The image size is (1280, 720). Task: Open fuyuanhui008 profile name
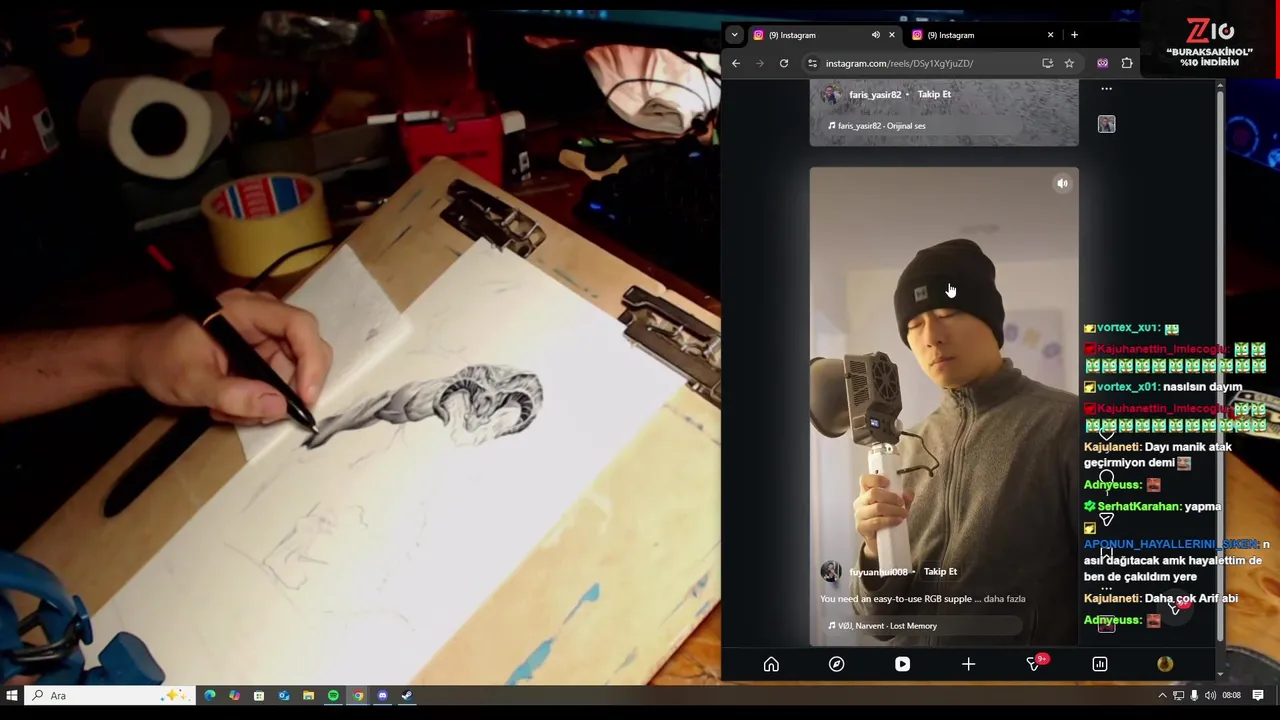click(x=878, y=572)
